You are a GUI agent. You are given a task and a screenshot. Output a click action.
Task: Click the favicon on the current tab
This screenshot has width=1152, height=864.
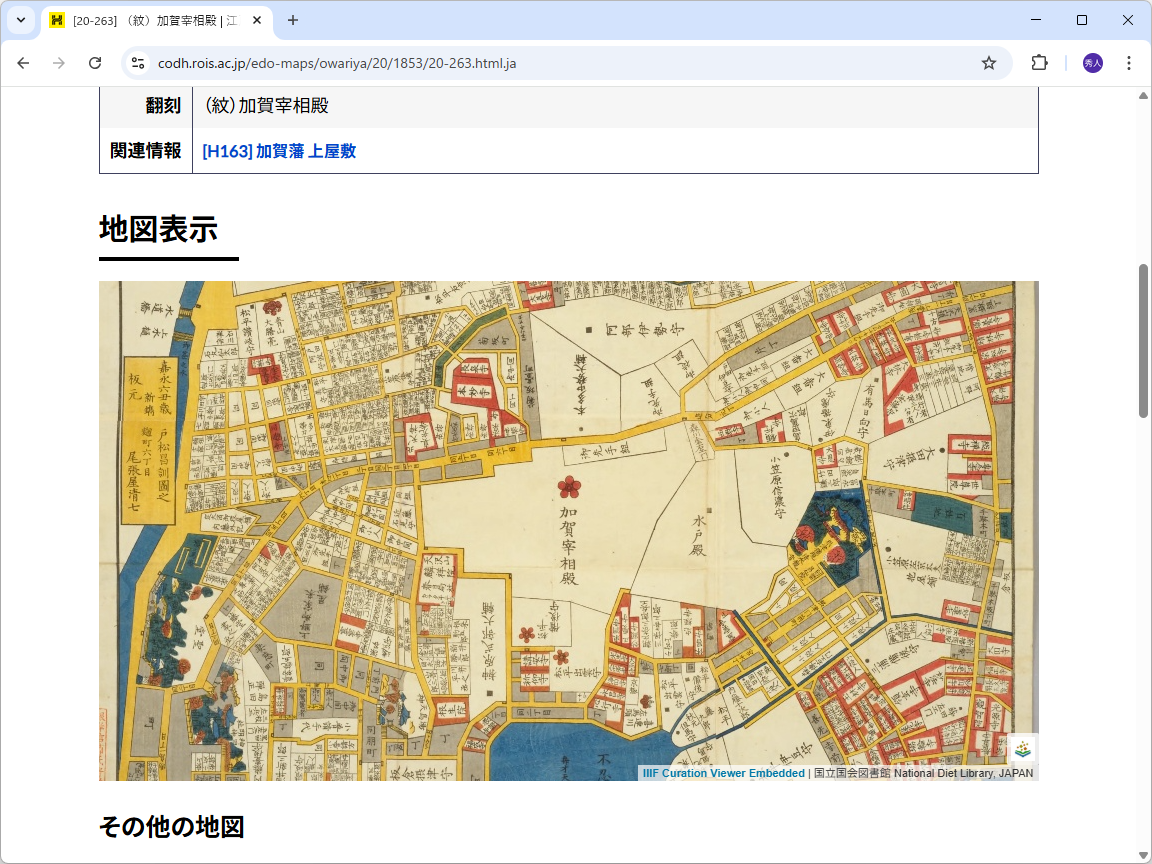click(57, 20)
